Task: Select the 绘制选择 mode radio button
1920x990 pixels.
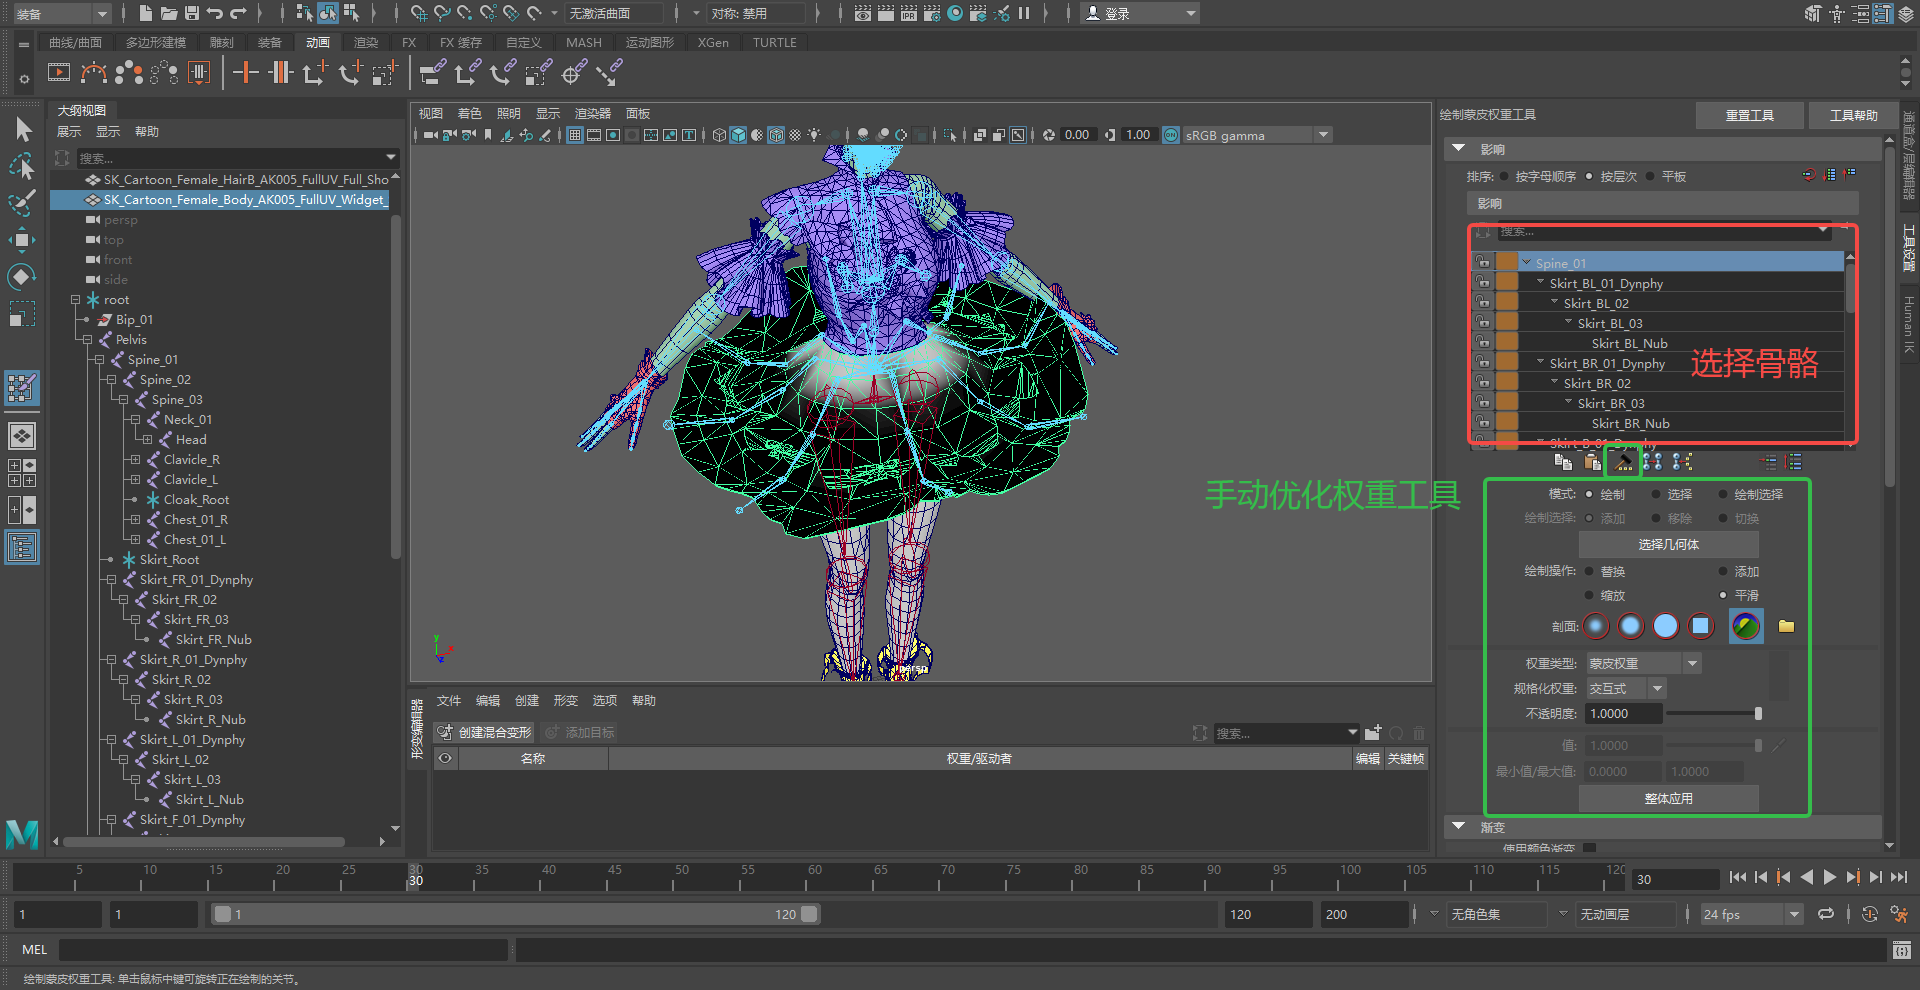Action: click(1723, 494)
